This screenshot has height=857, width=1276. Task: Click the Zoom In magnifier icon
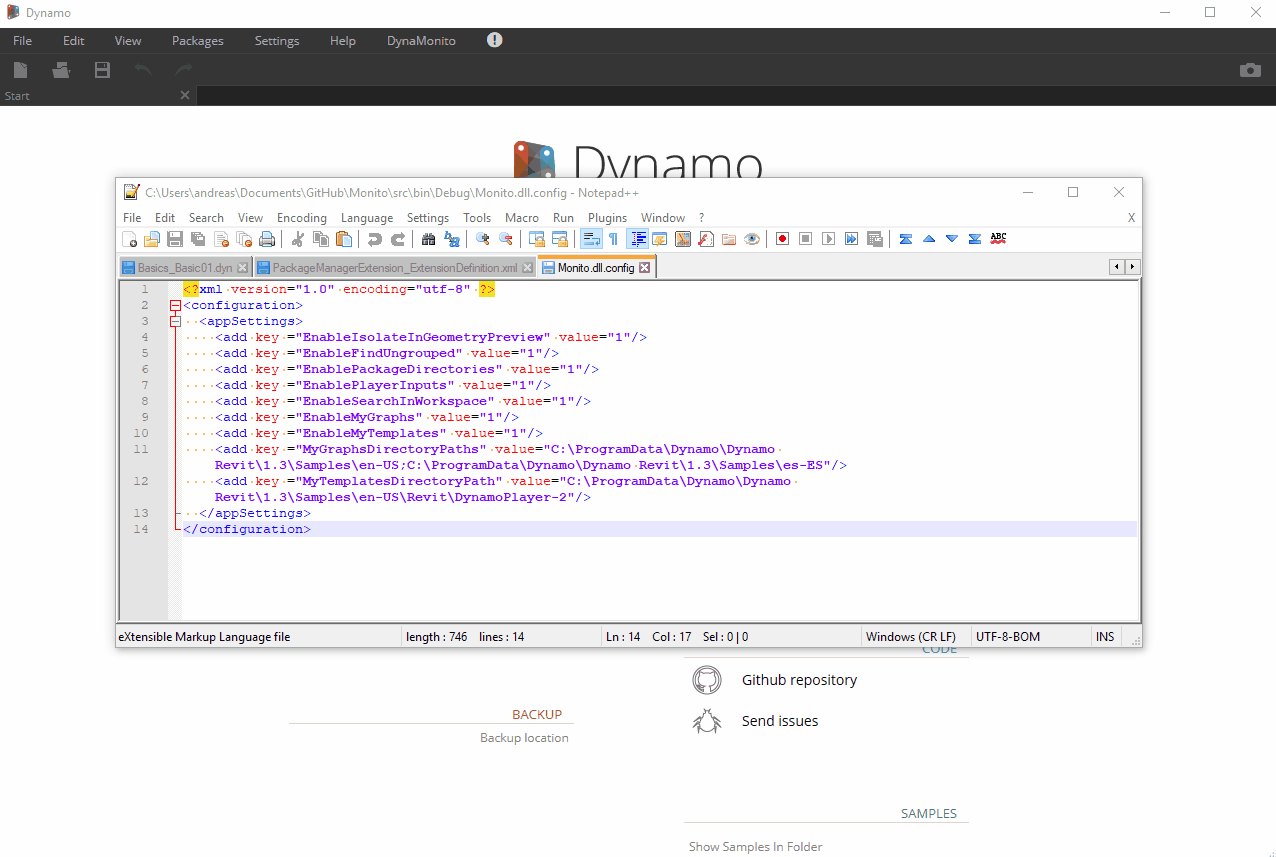coord(483,239)
